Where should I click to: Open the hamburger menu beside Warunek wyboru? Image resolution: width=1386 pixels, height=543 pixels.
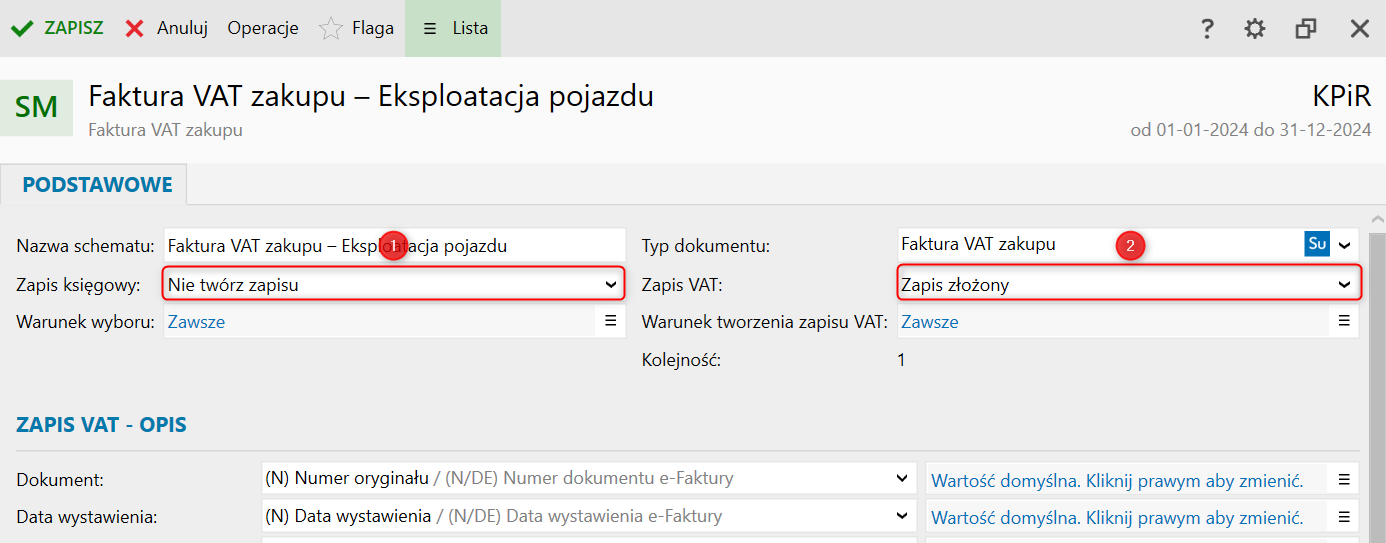(x=610, y=322)
